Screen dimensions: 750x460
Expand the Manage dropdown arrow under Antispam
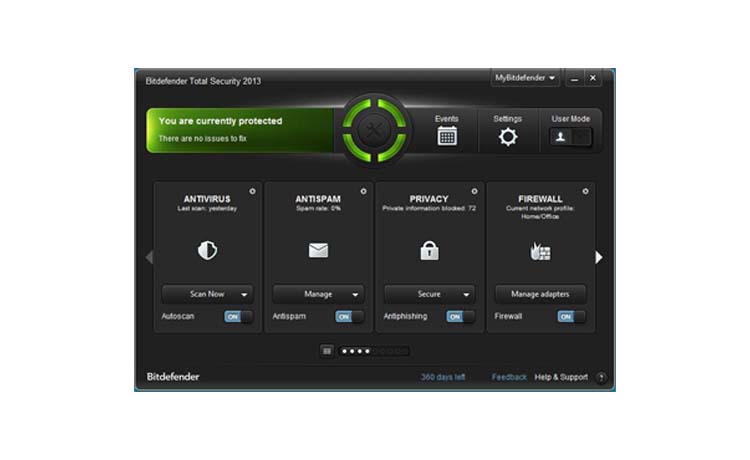(355, 295)
